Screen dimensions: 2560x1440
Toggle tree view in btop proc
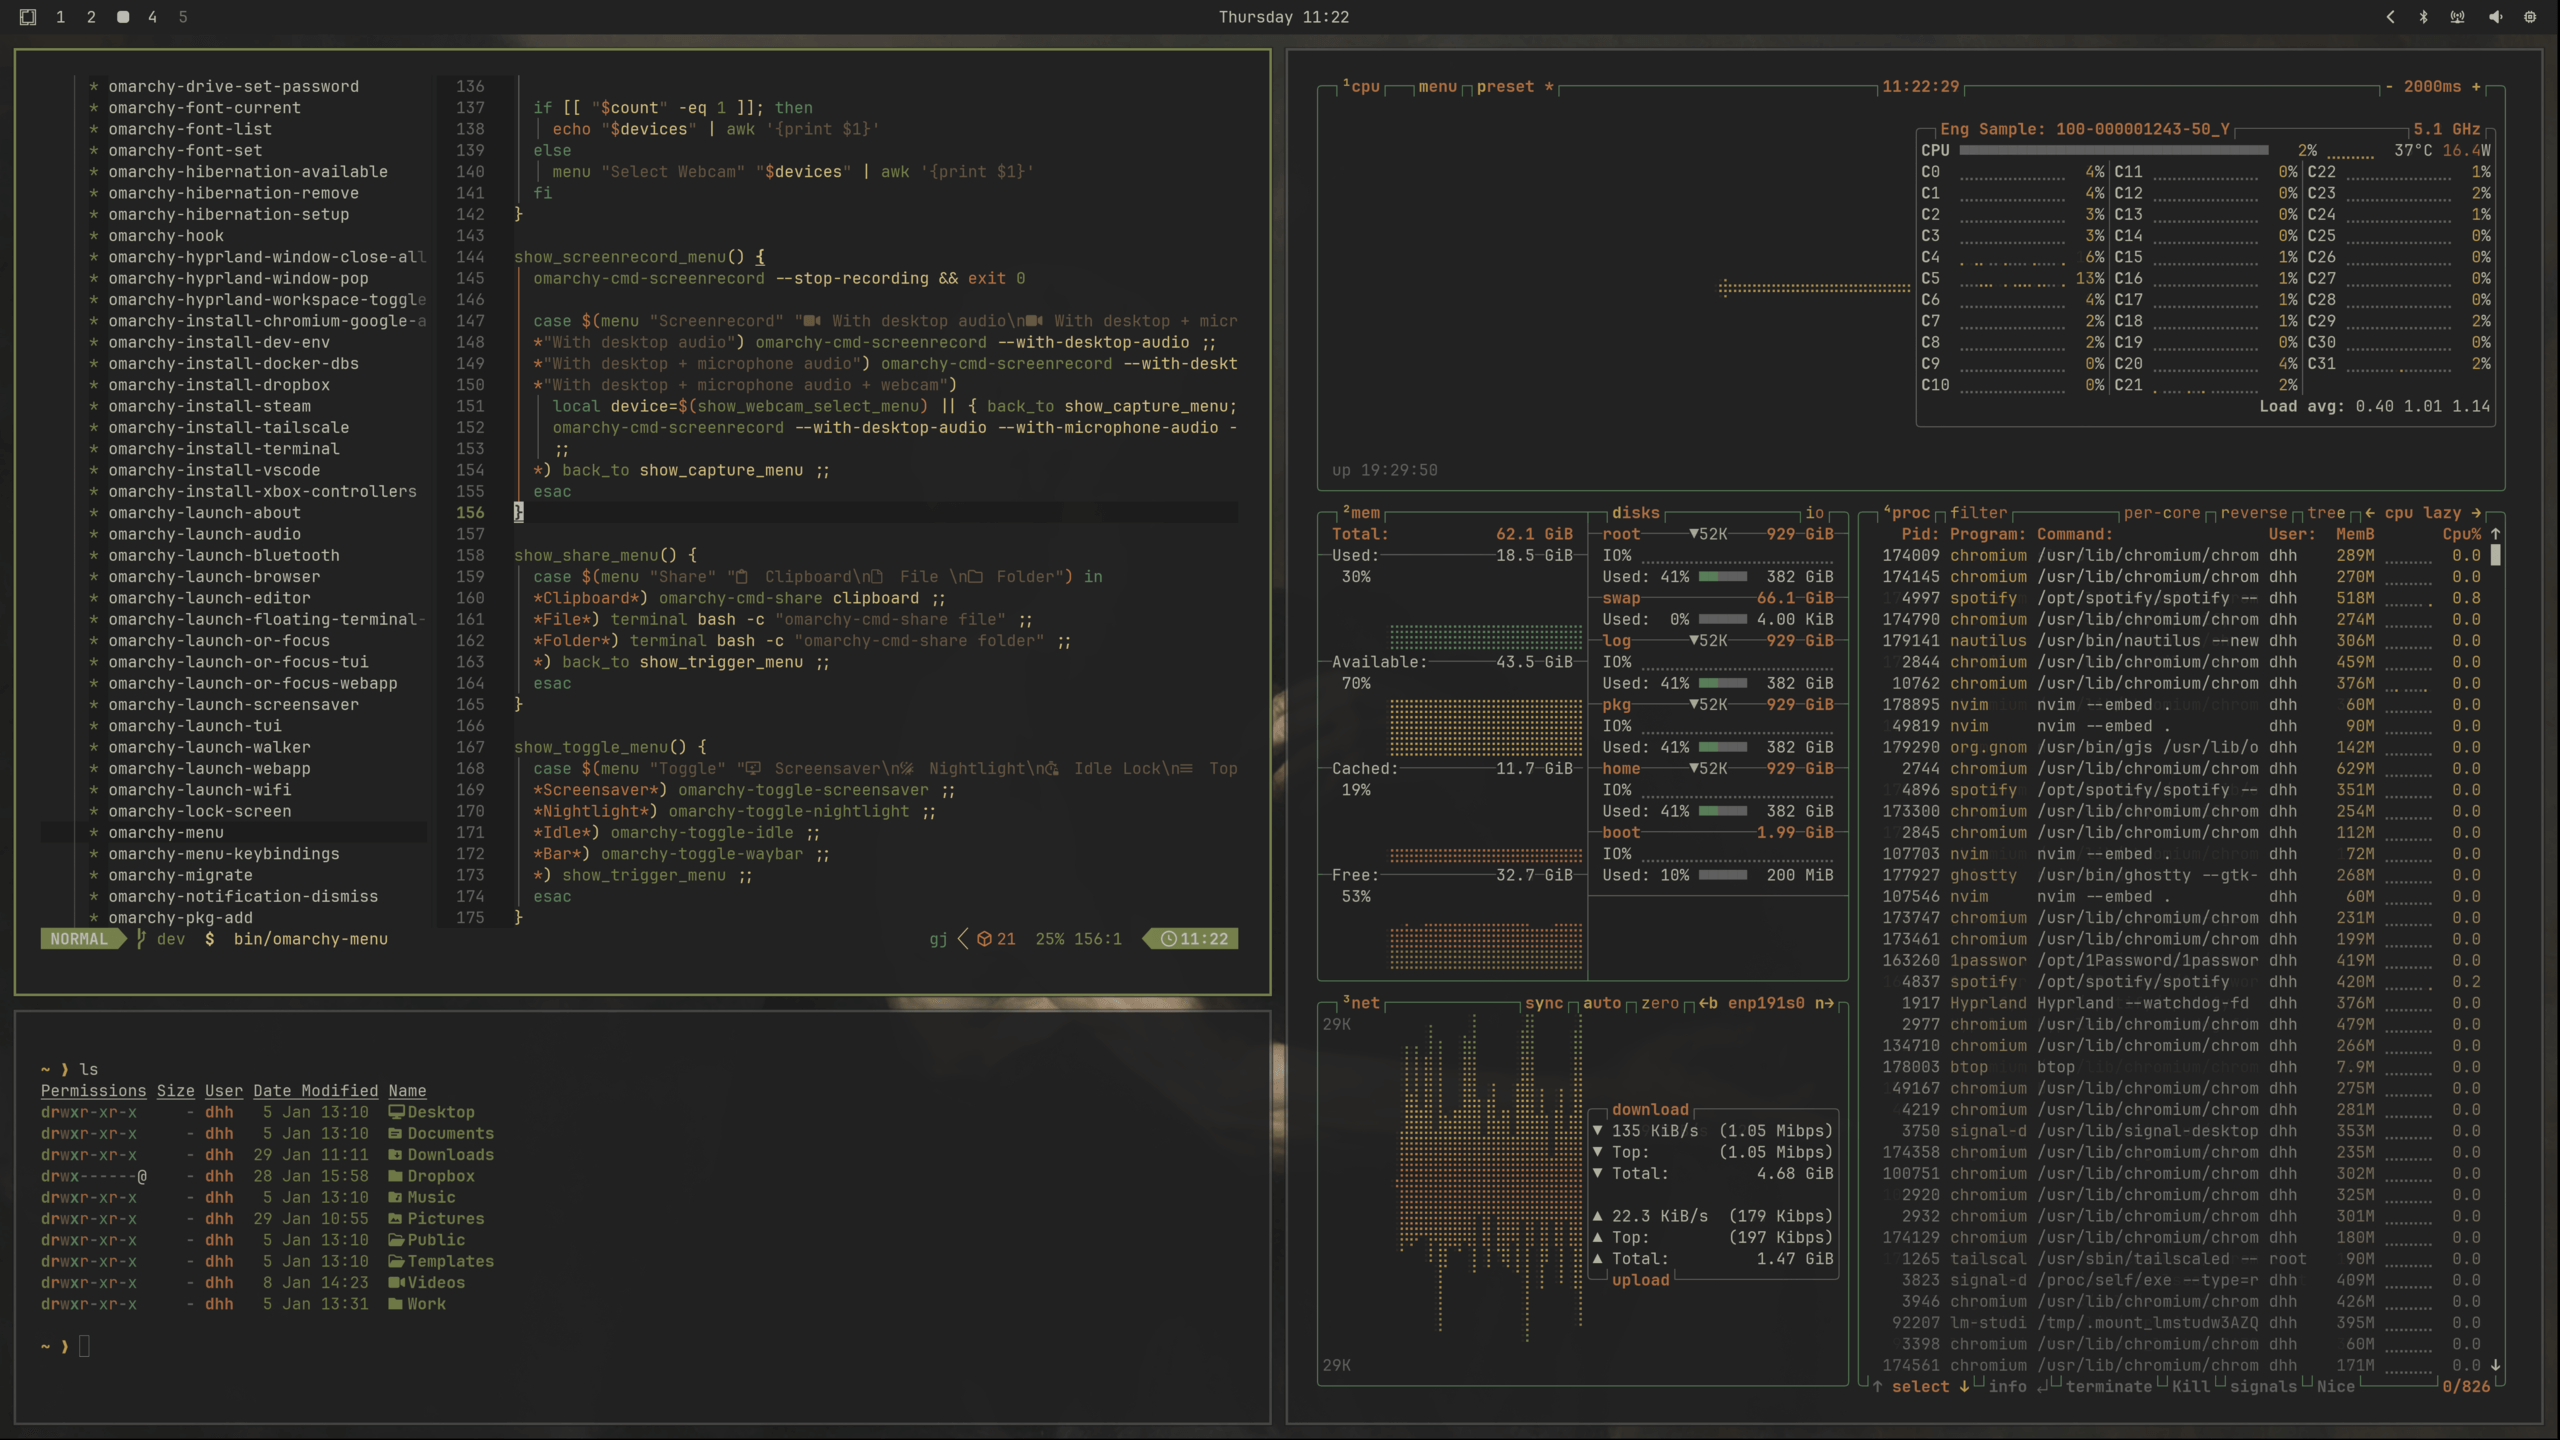(x=2325, y=513)
